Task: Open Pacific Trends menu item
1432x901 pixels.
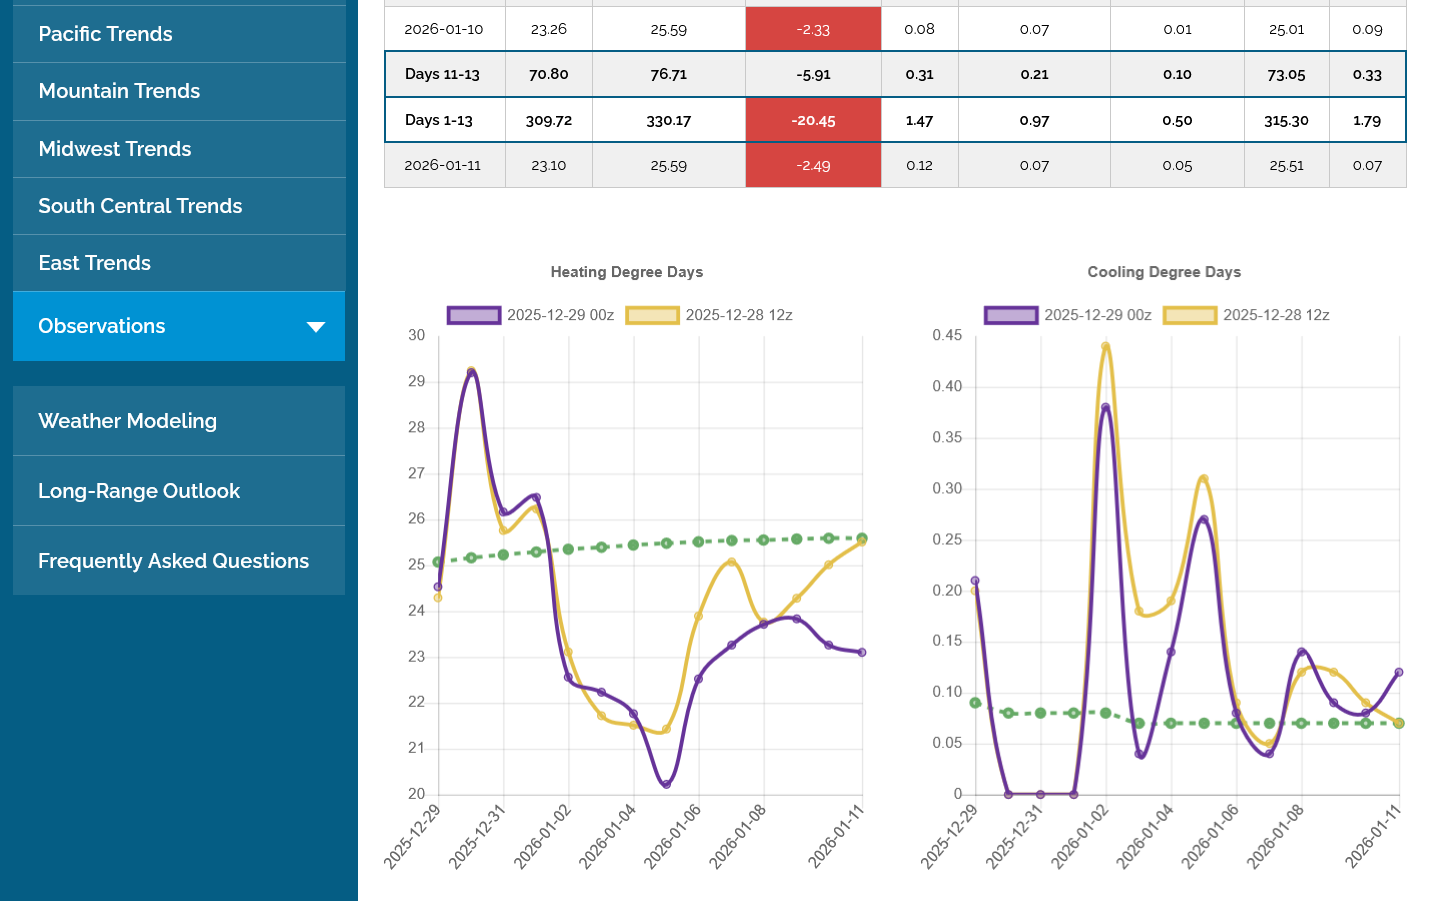Action: [105, 34]
